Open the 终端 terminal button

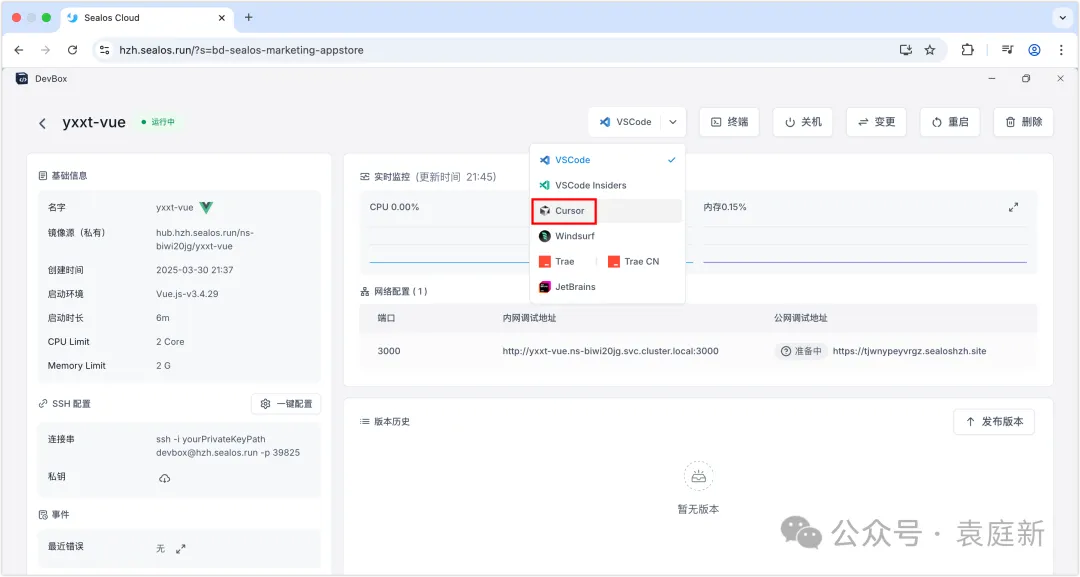tap(729, 122)
